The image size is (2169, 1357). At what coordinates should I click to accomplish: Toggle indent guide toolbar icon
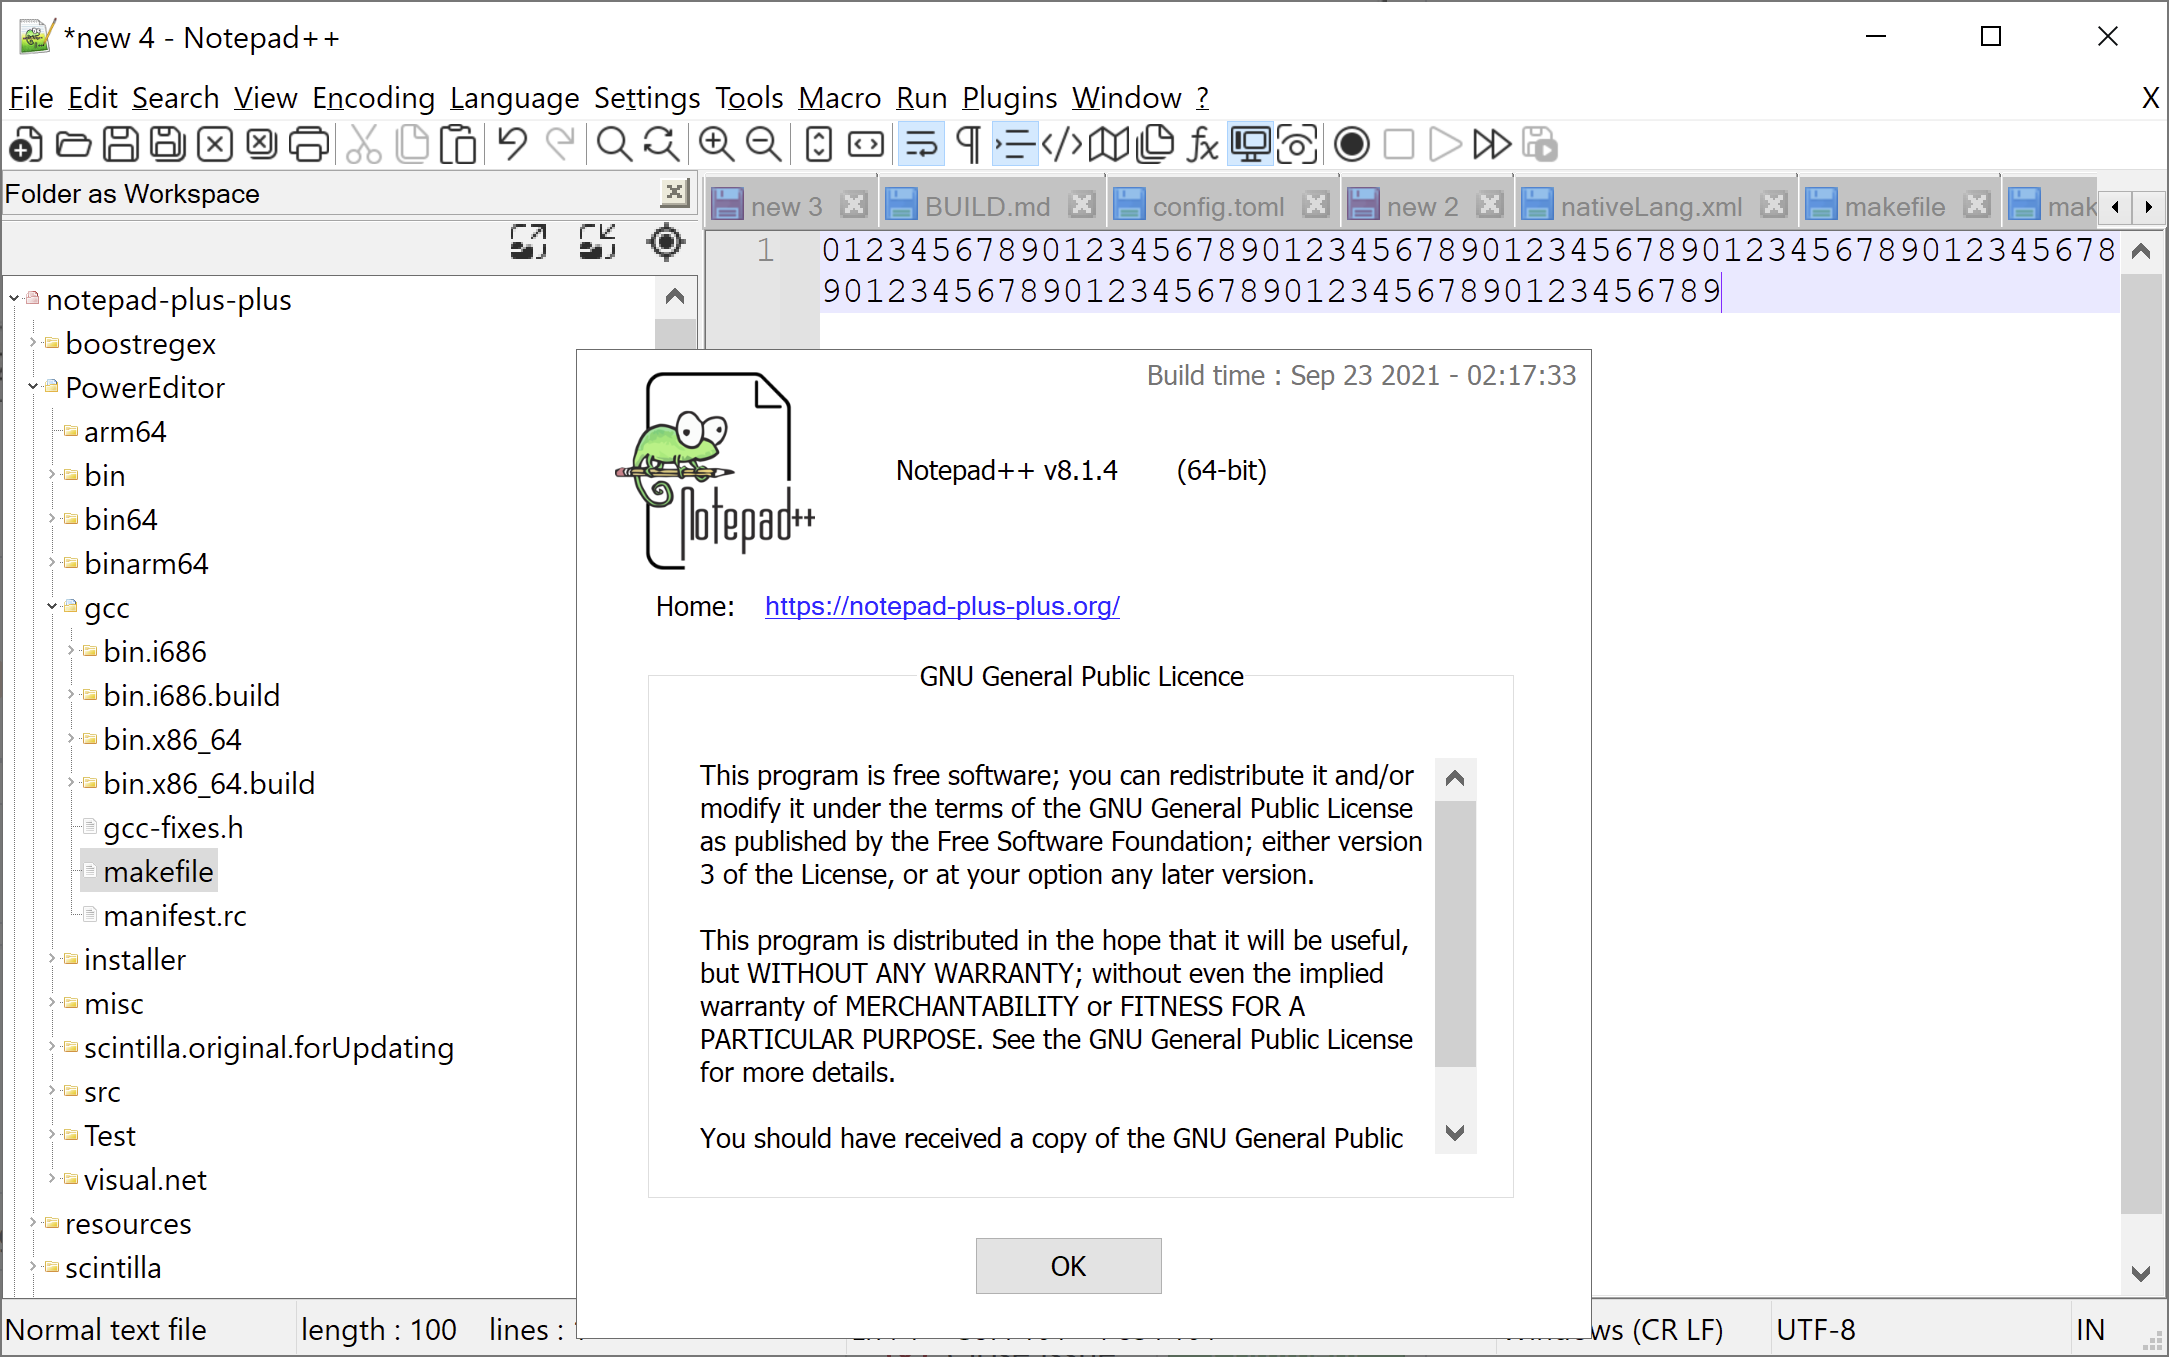[1015, 145]
